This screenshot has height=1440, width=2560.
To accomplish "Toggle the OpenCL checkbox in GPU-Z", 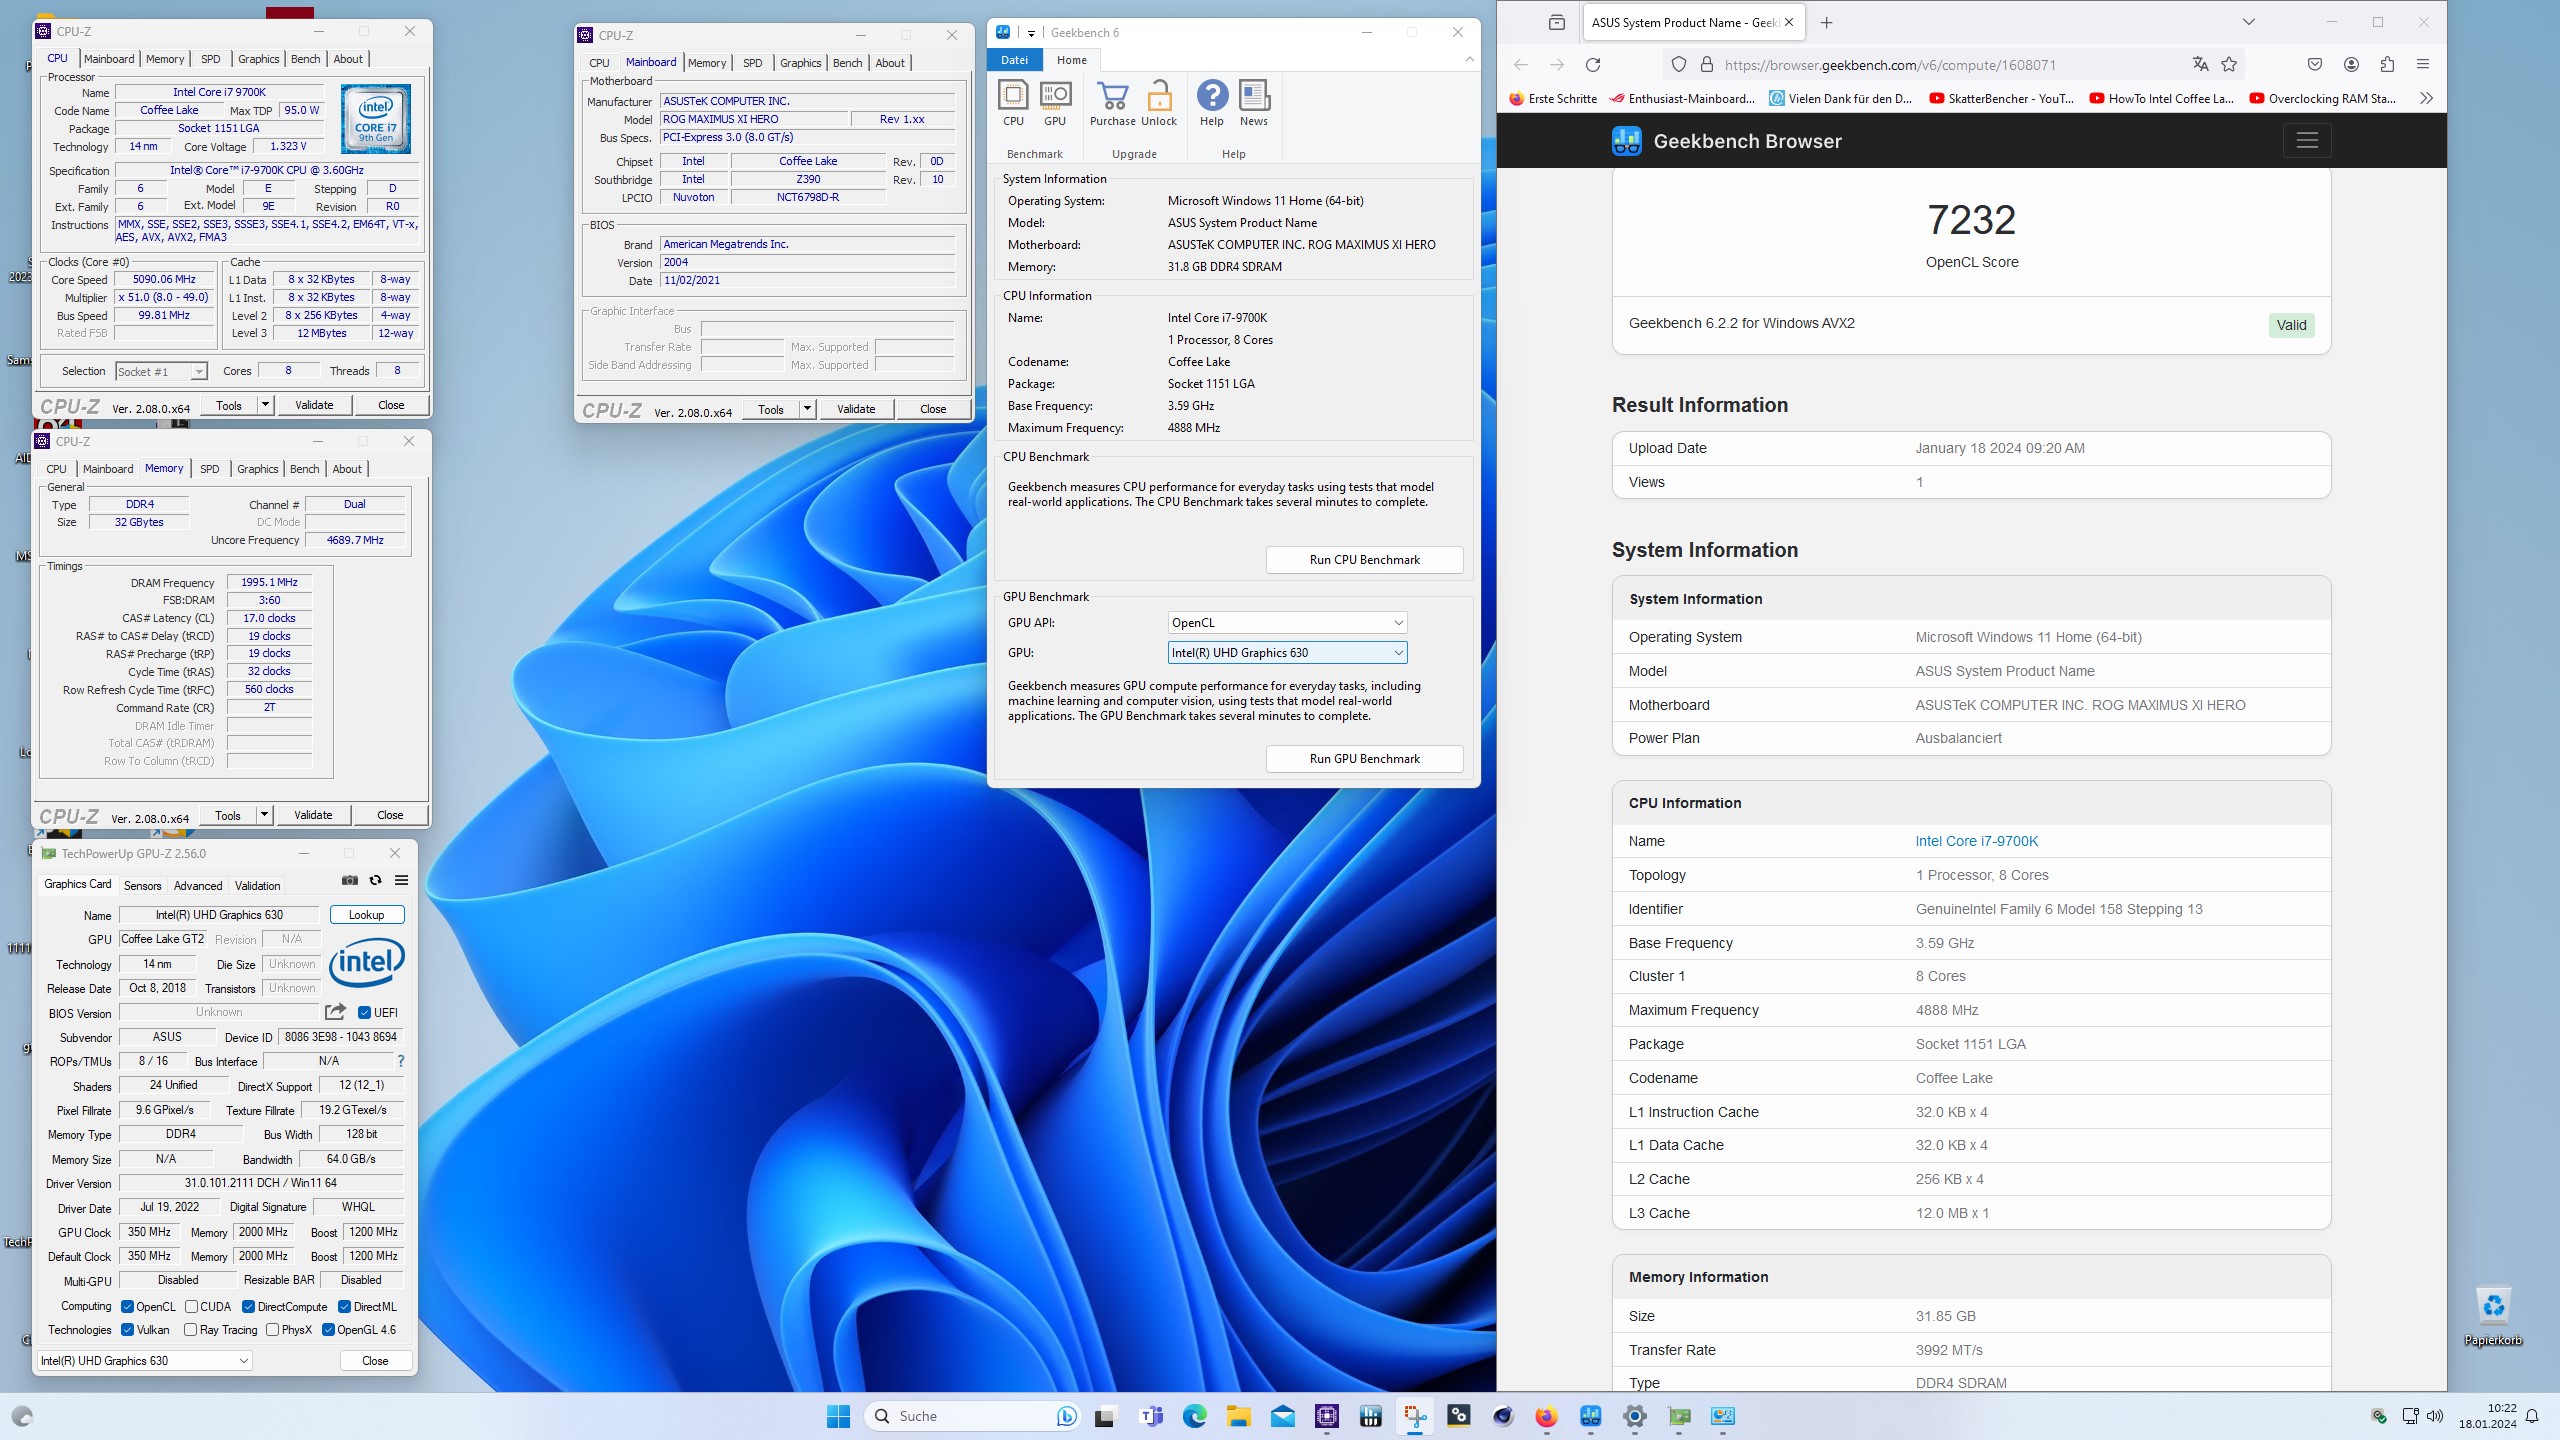I will coord(128,1307).
